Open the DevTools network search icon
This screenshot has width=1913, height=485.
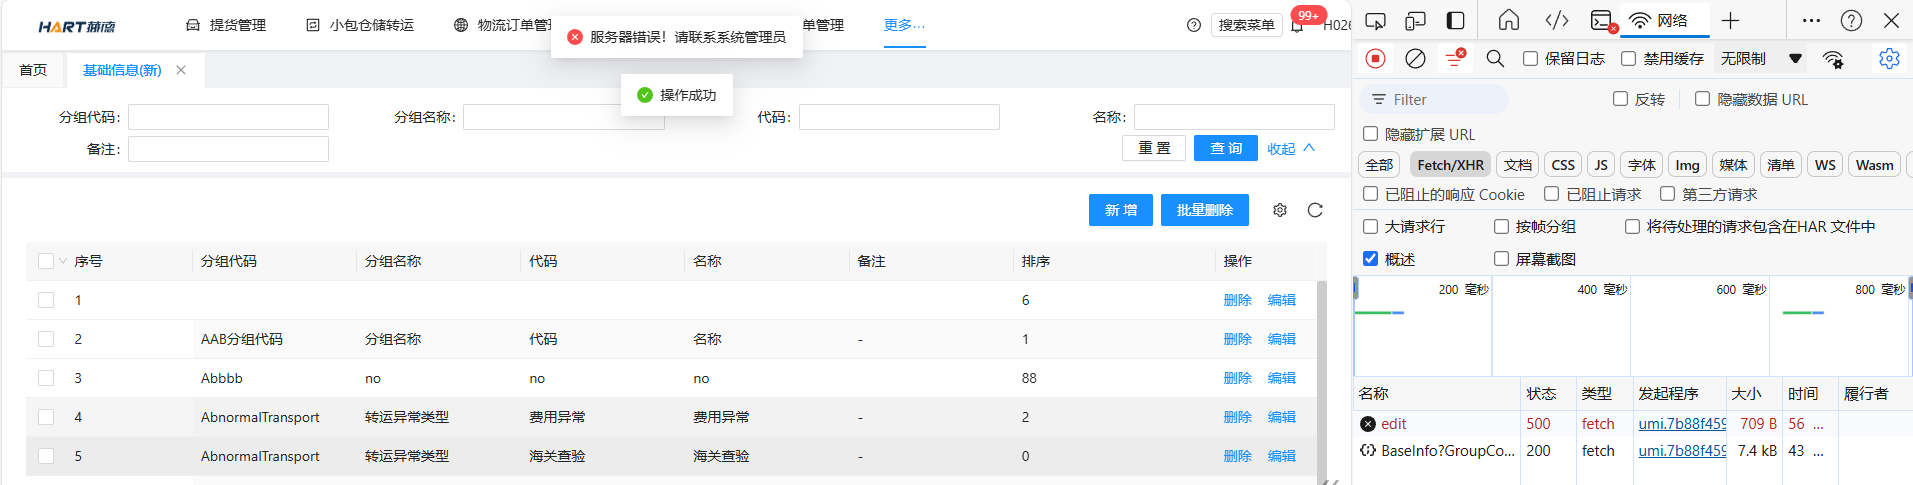tap(1495, 59)
